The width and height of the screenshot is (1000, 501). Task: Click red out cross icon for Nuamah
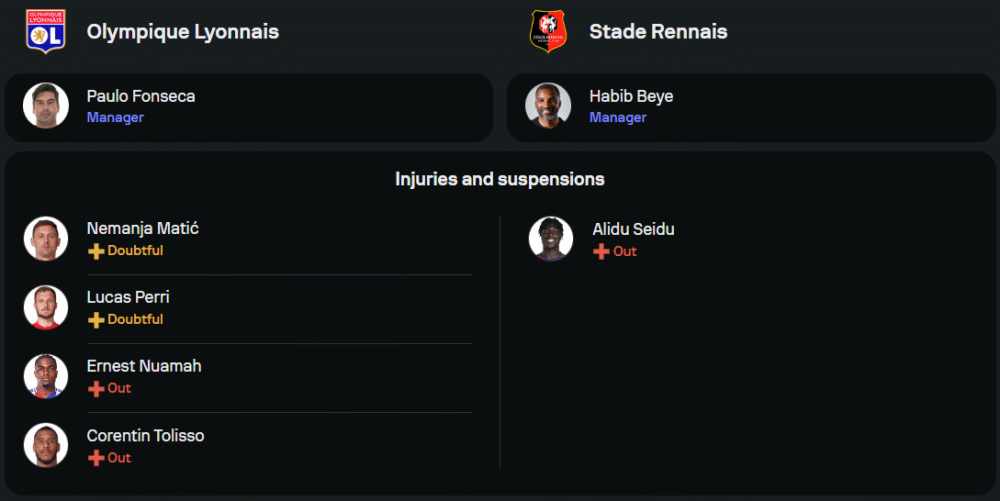pos(96,389)
